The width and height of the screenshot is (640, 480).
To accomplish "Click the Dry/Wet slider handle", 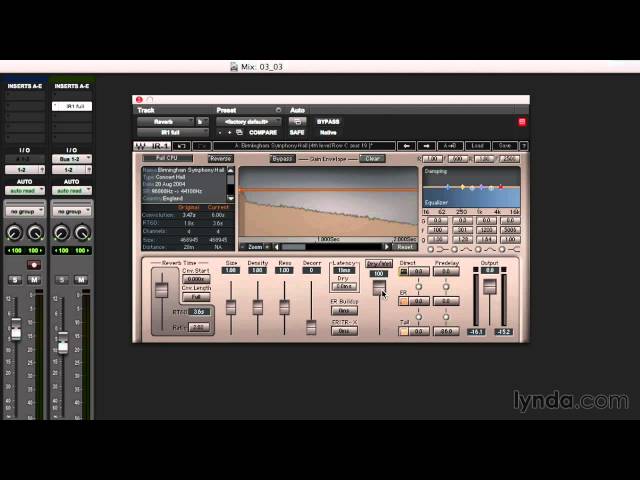I will [x=379, y=288].
